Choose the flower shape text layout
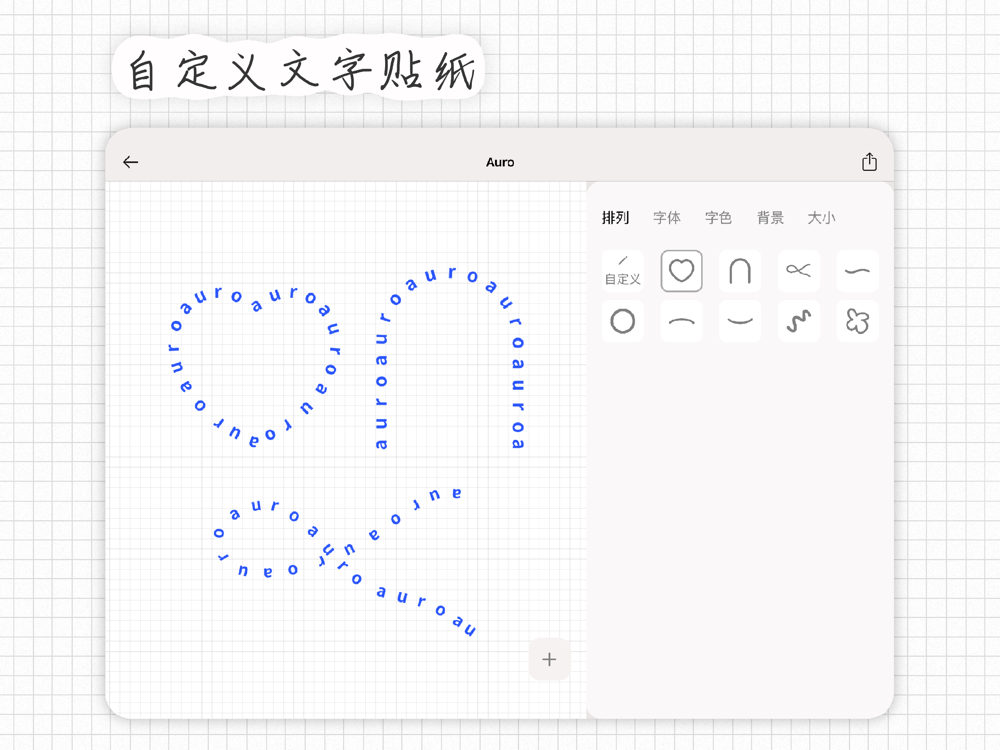 pyautogui.click(x=857, y=321)
